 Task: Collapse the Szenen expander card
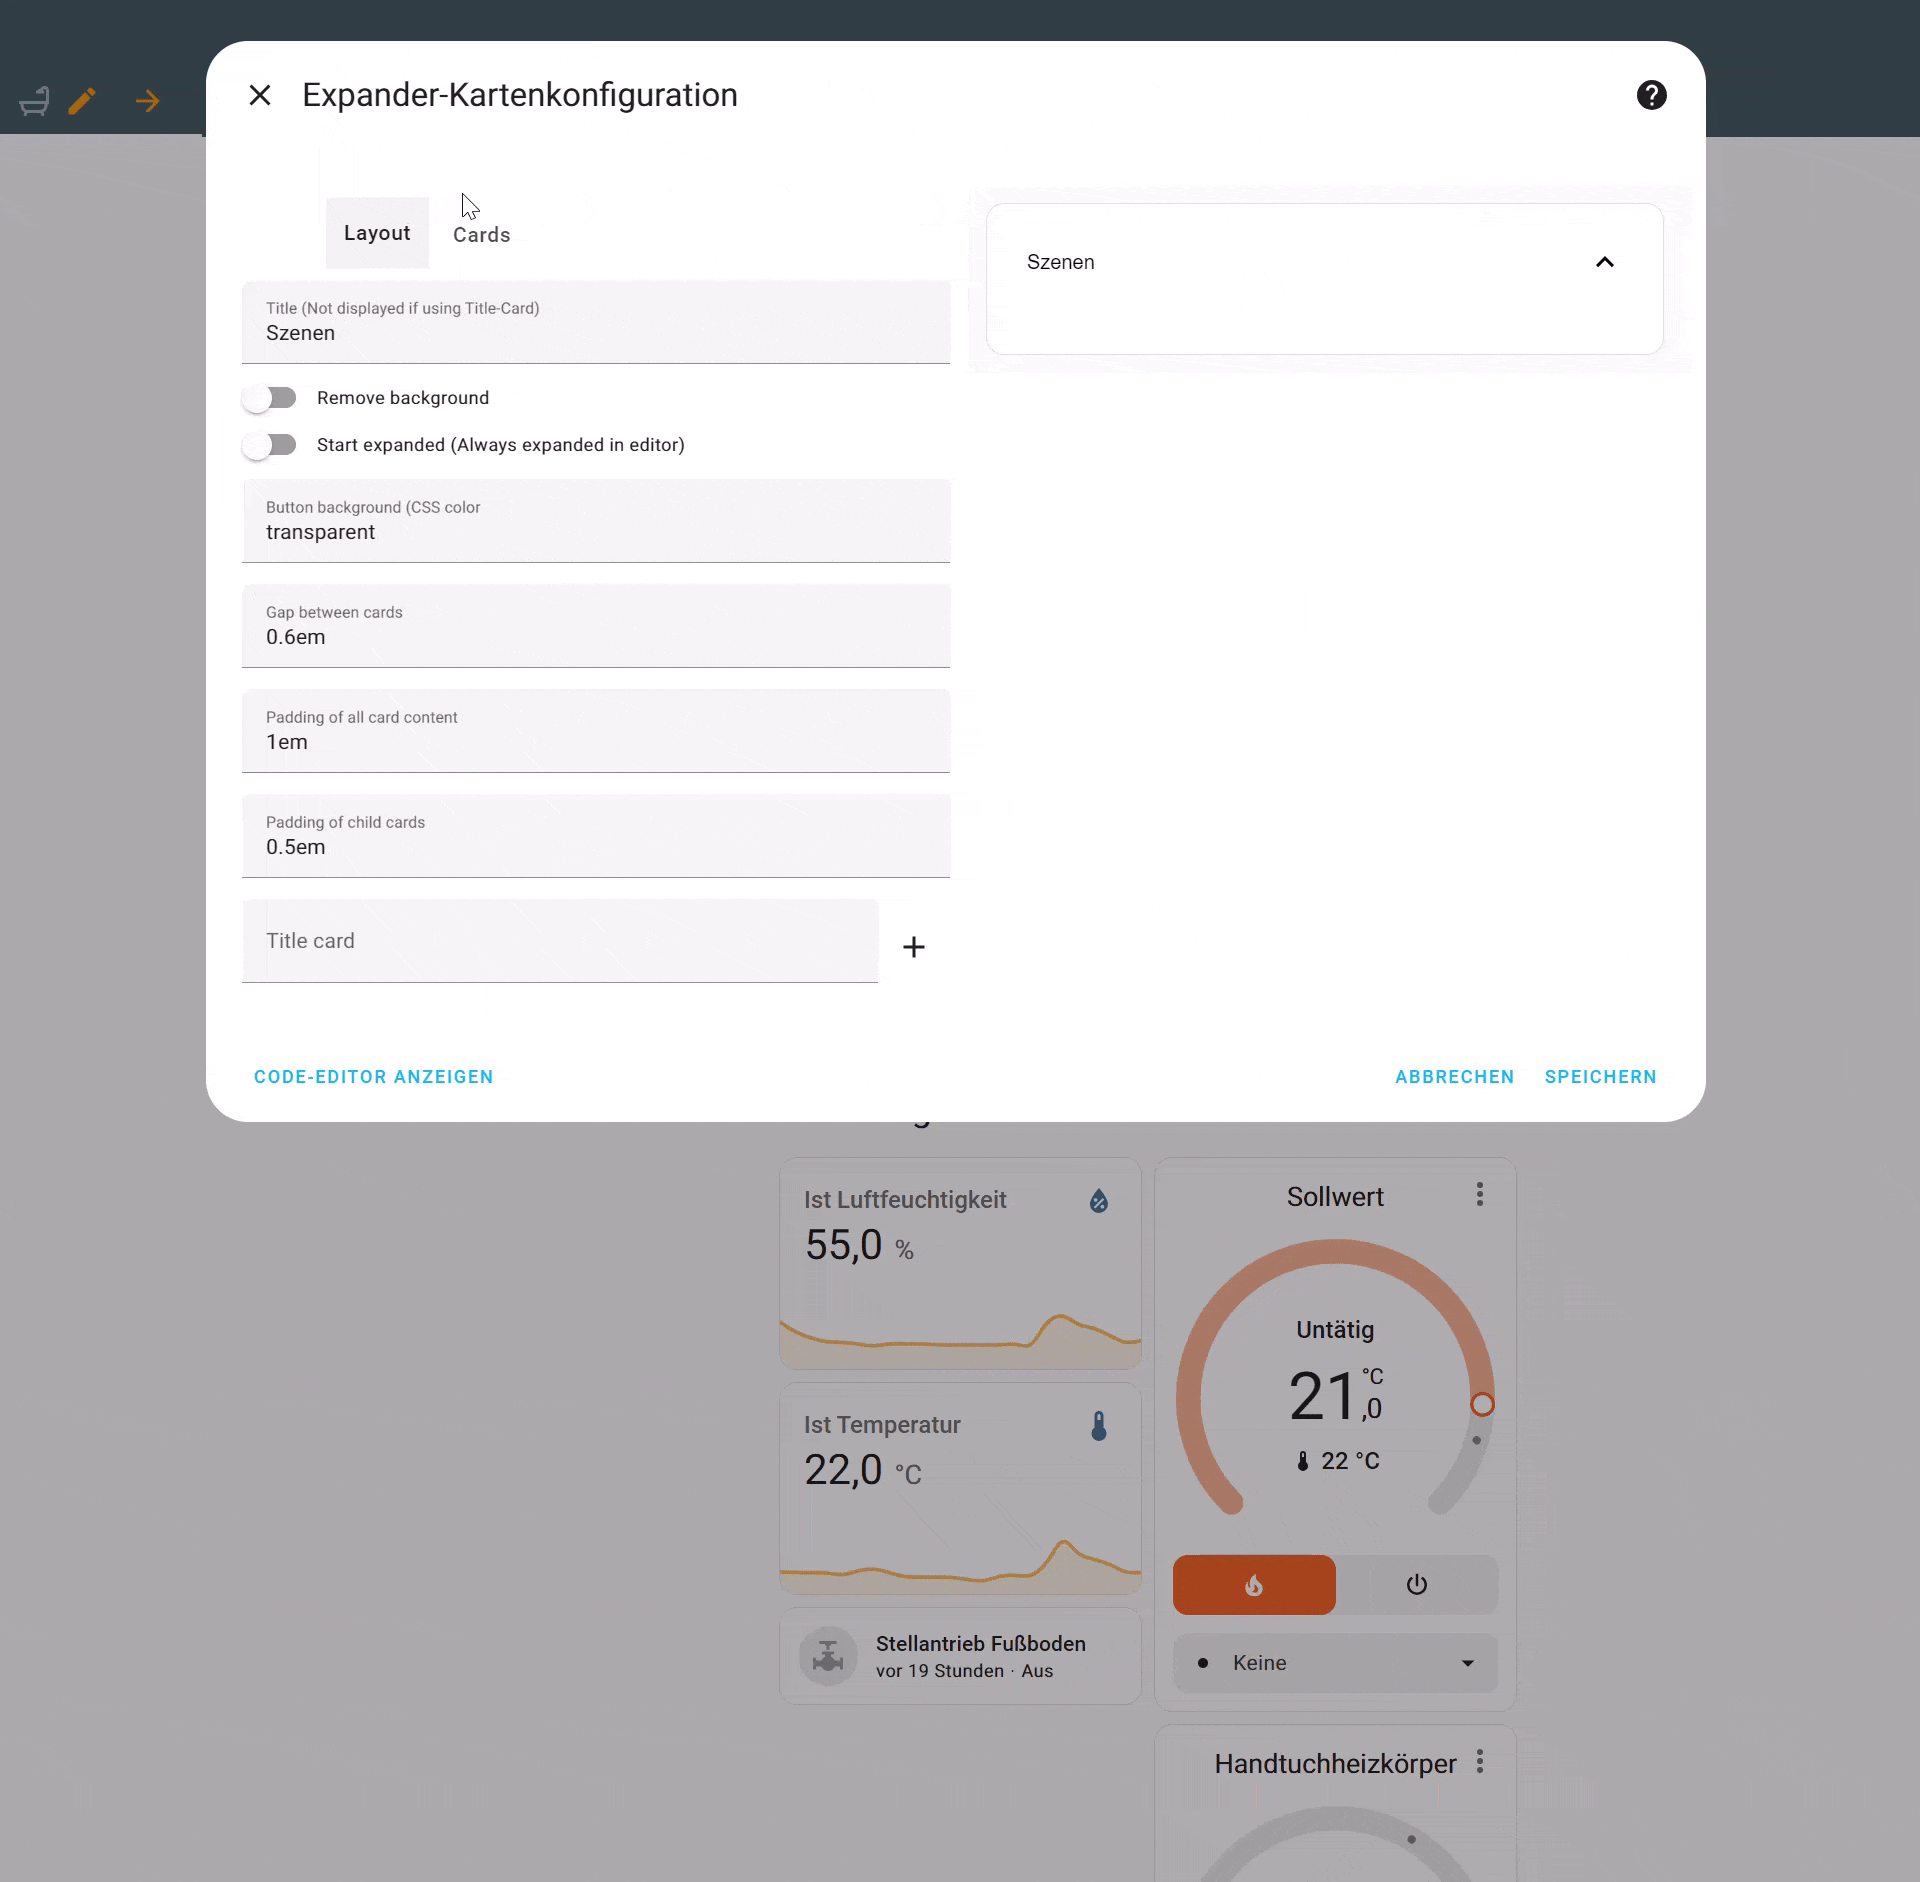click(1605, 262)
